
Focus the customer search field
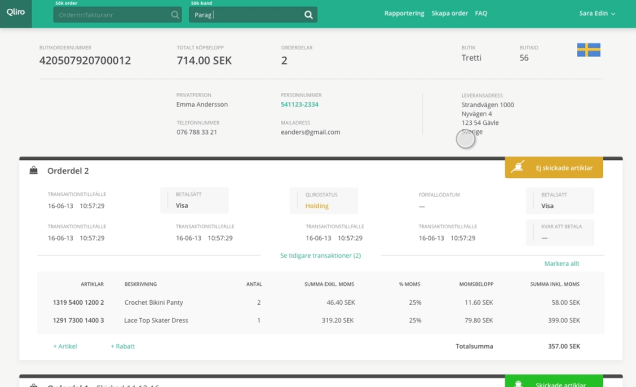253,15
